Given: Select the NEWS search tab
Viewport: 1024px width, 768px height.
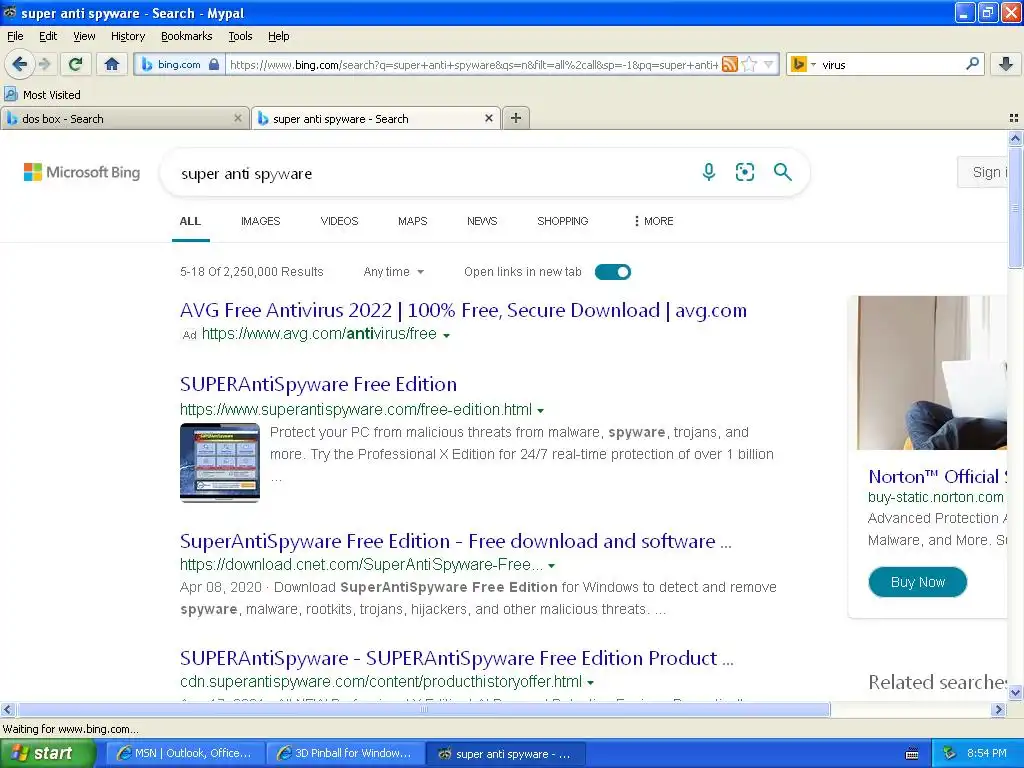Looking at the screenshot, I should coord(482,221).
